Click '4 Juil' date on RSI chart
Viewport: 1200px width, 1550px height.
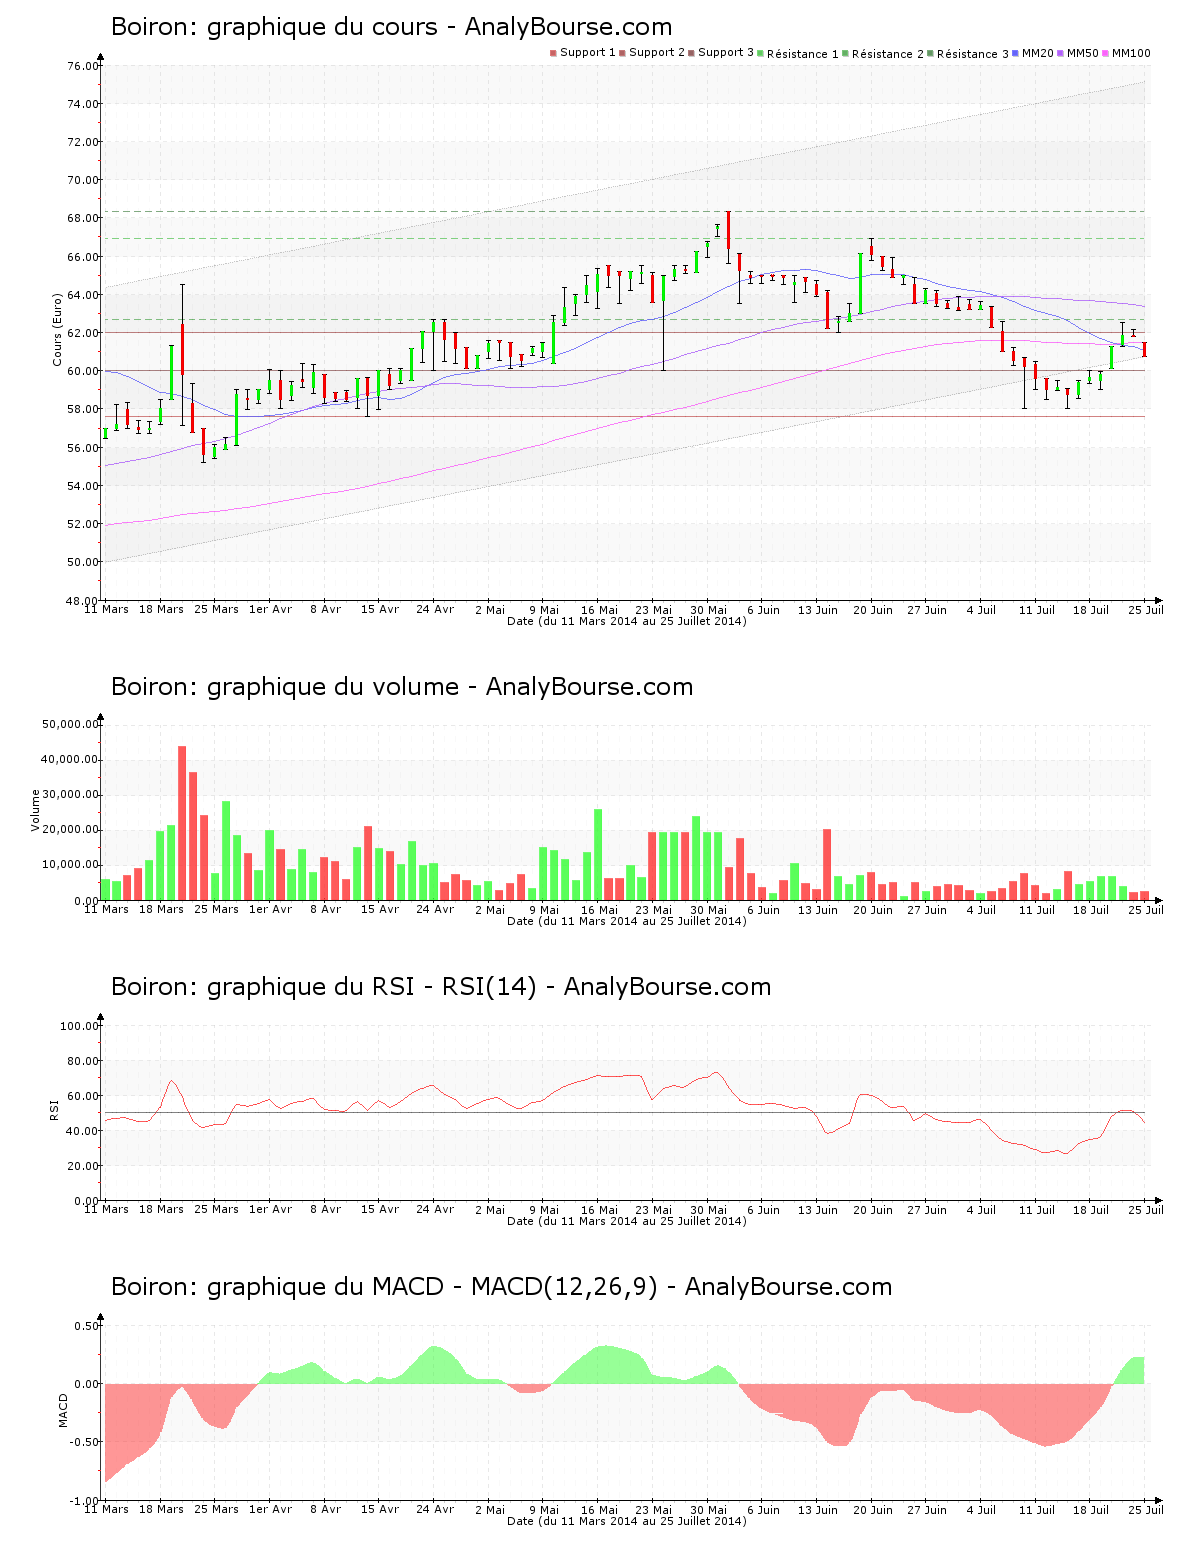pyautogui.click(x=981, y=1209)
